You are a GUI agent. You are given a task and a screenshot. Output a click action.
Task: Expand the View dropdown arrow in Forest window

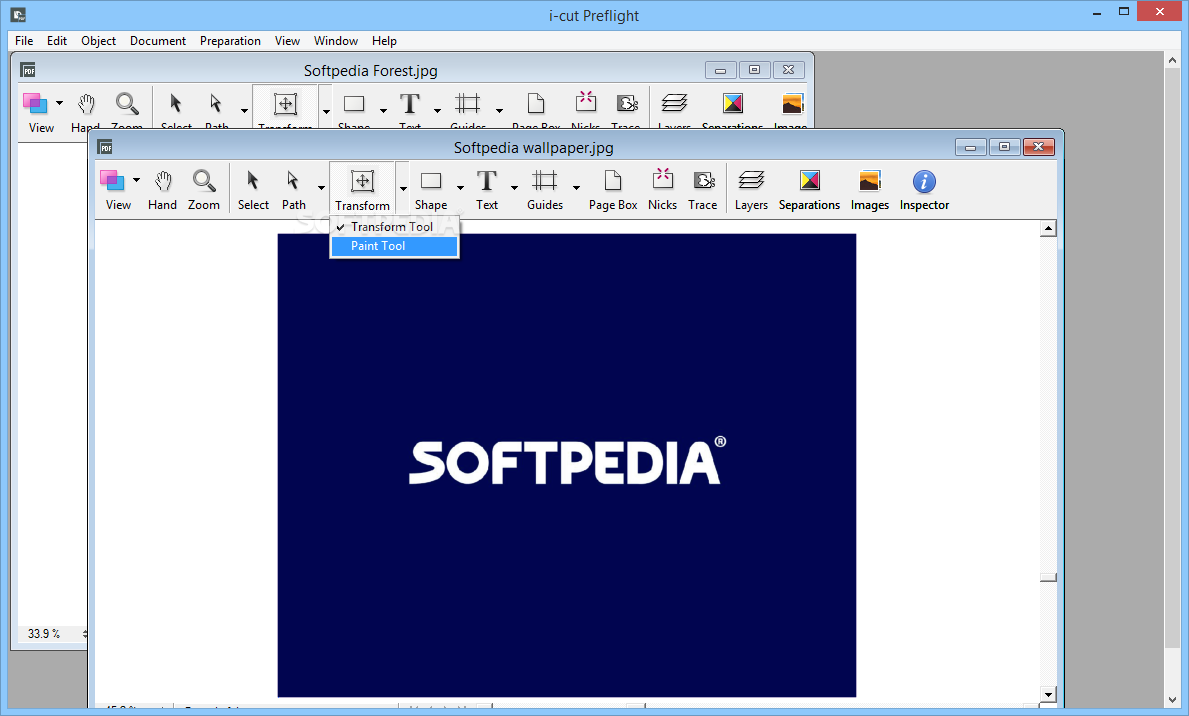click(x=59, y=103)
